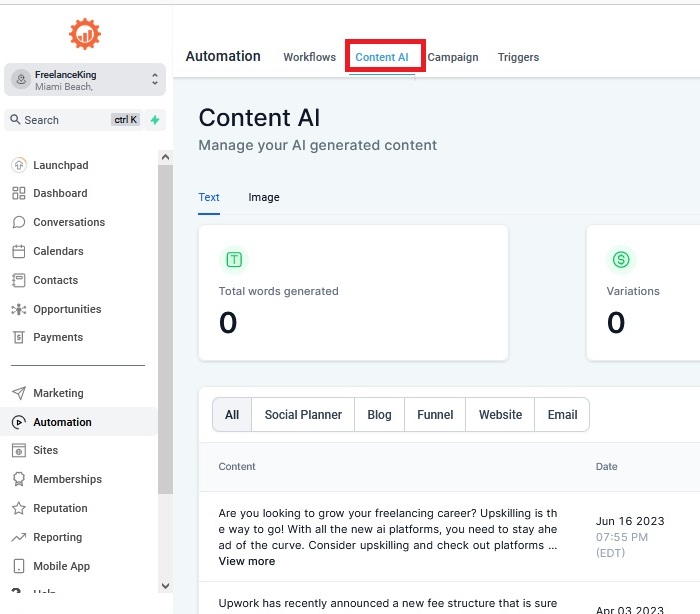Open the Workflows tab
700x614 pixels.
click(309, 57)
